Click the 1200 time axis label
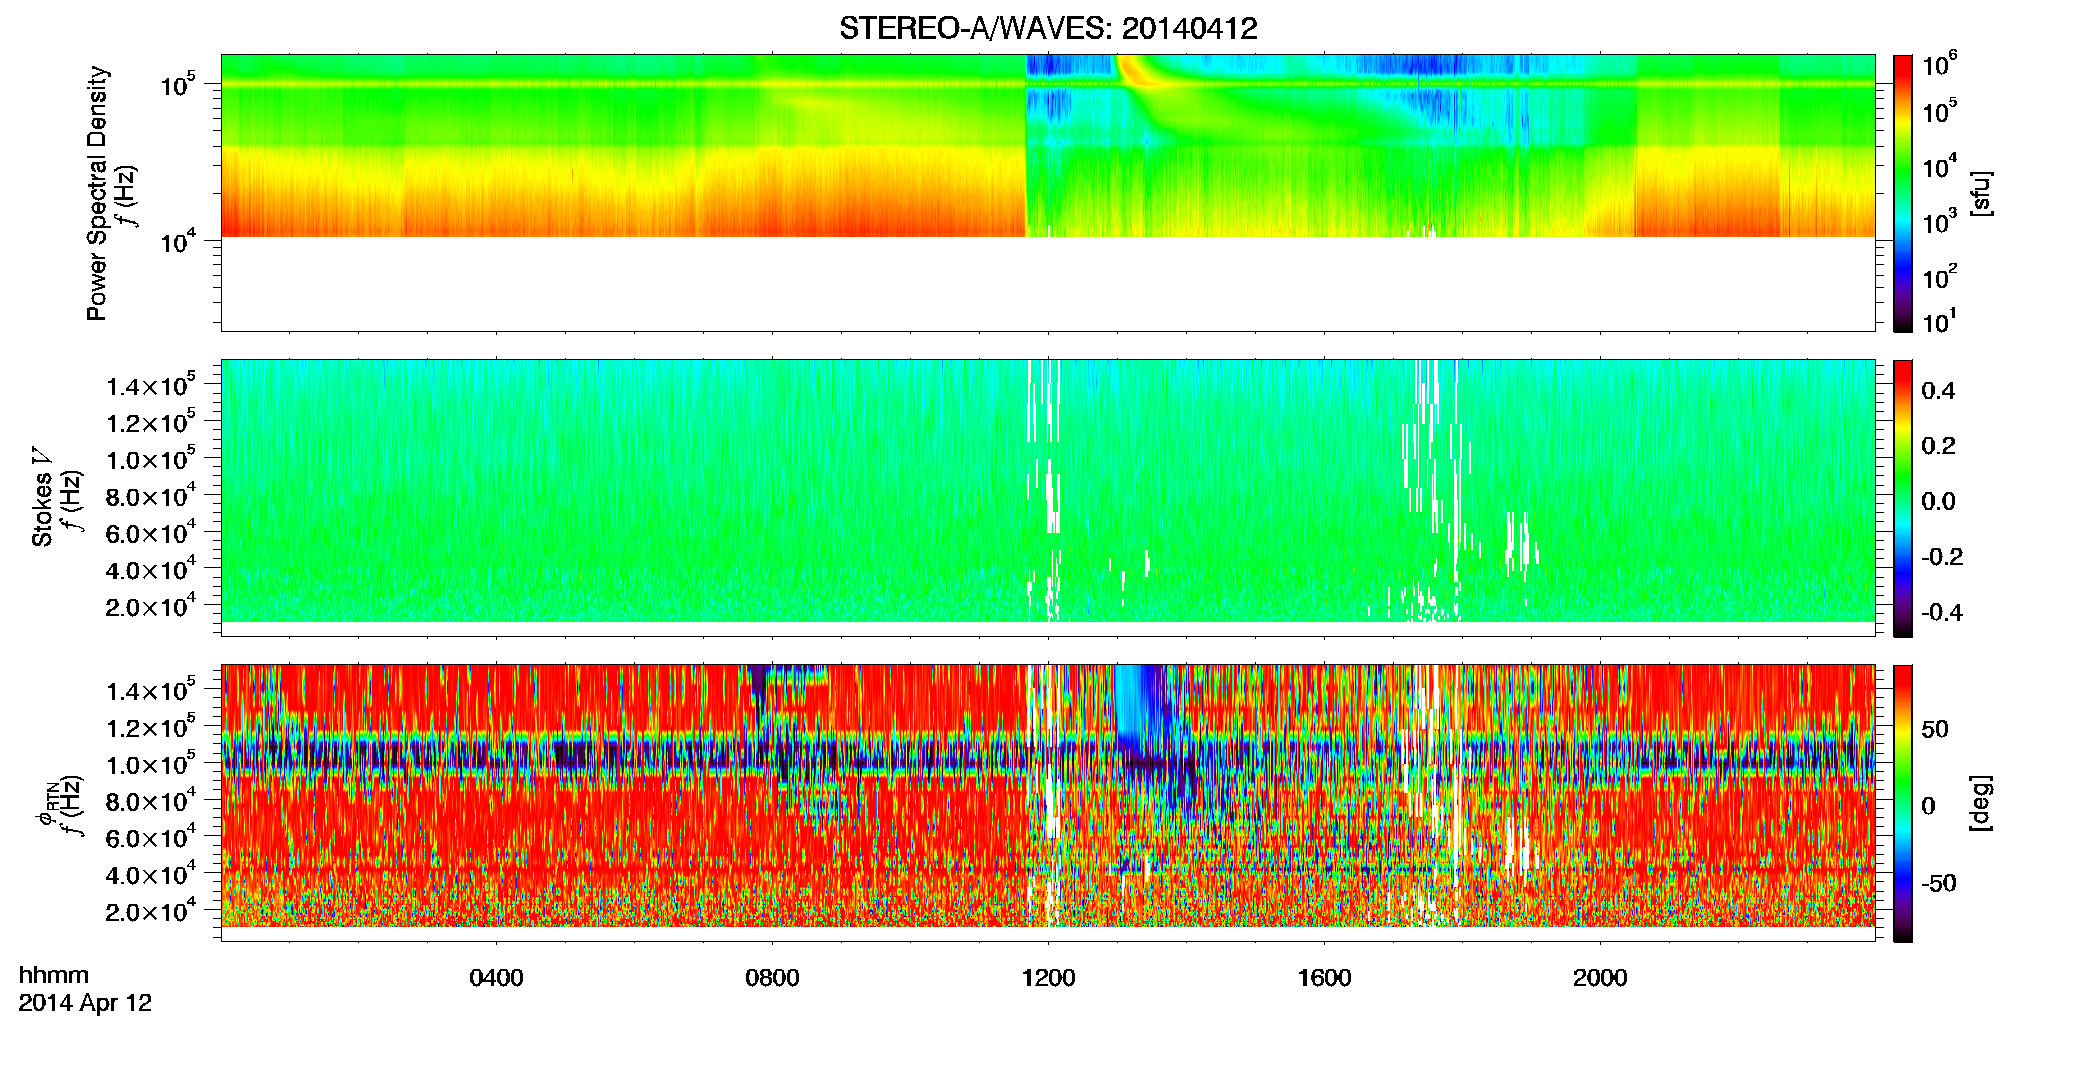 click(1048, 978)
